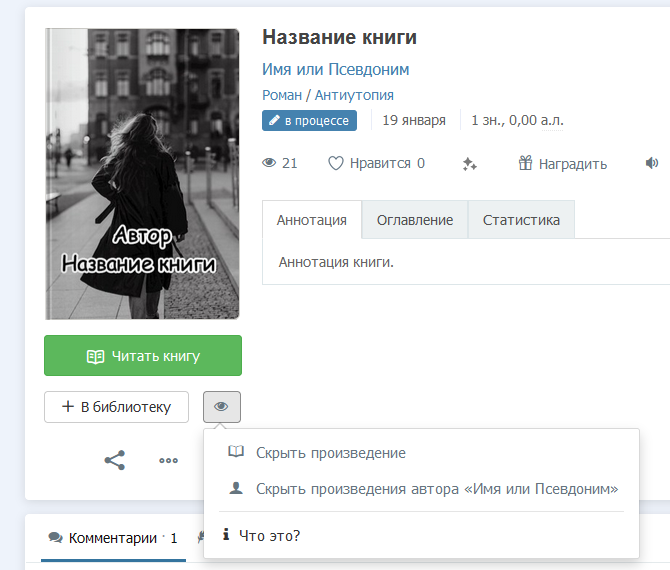Select the Аннотация tab
The image size is (670, 570).
[312, 220]
